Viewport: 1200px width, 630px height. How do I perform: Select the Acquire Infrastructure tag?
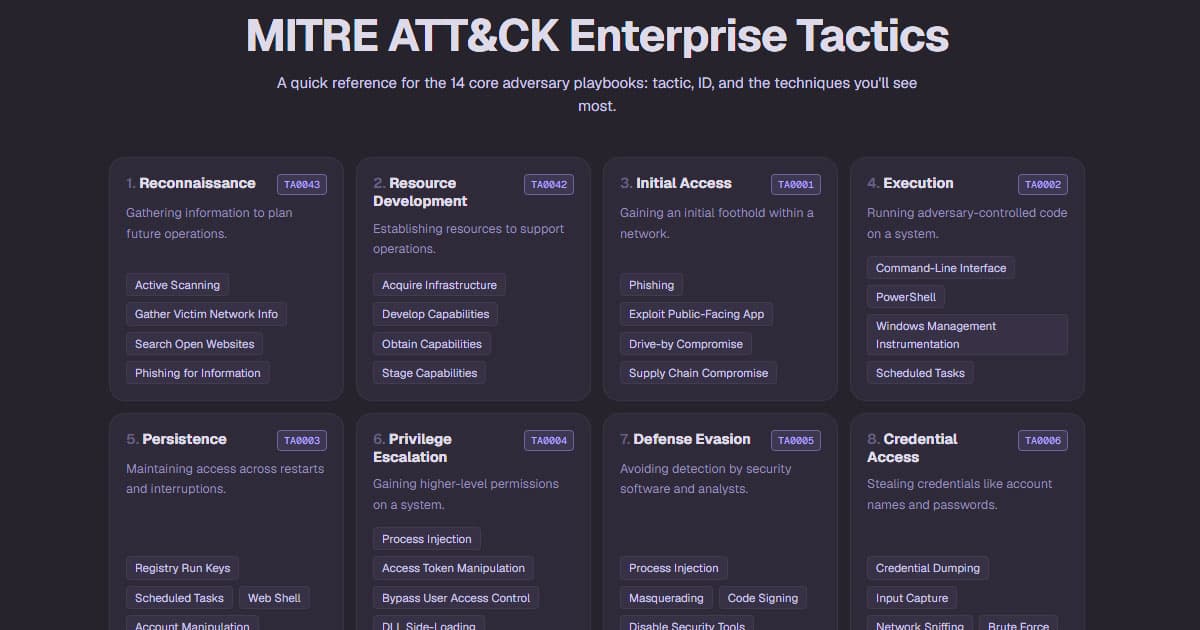click(439, 285)
